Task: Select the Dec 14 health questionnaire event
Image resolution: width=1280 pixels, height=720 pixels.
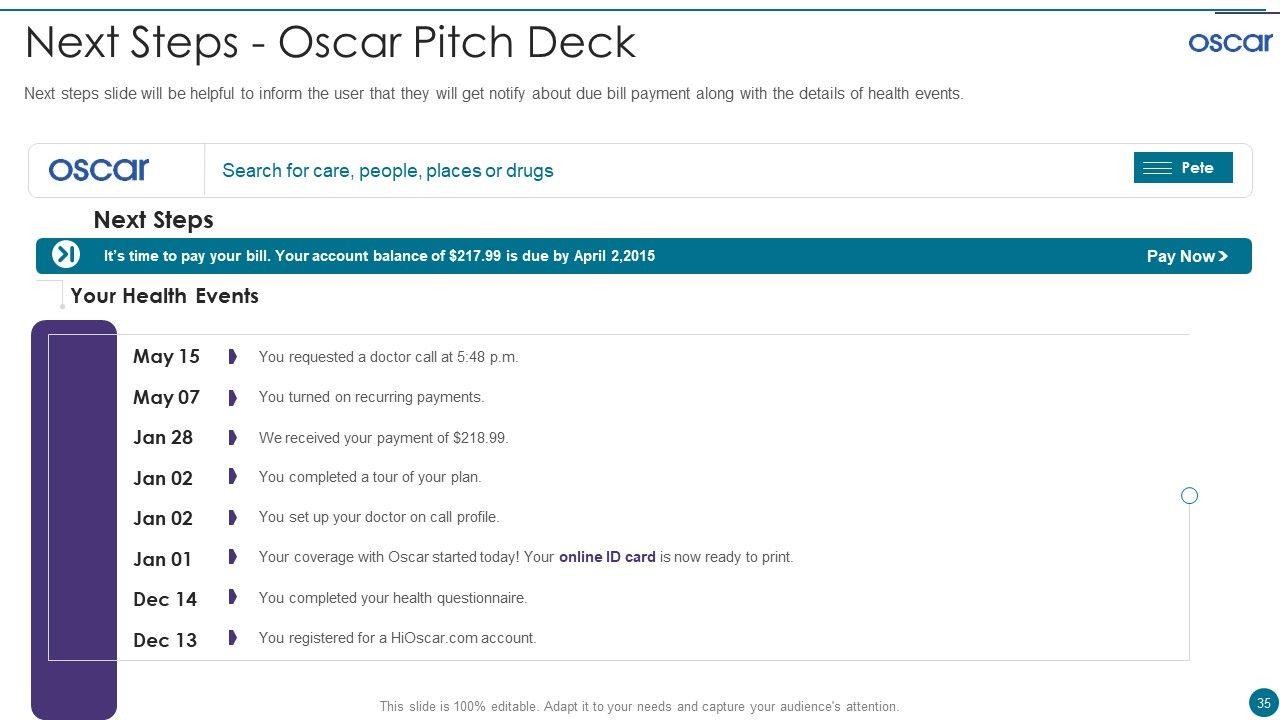Action: [392, 598]
